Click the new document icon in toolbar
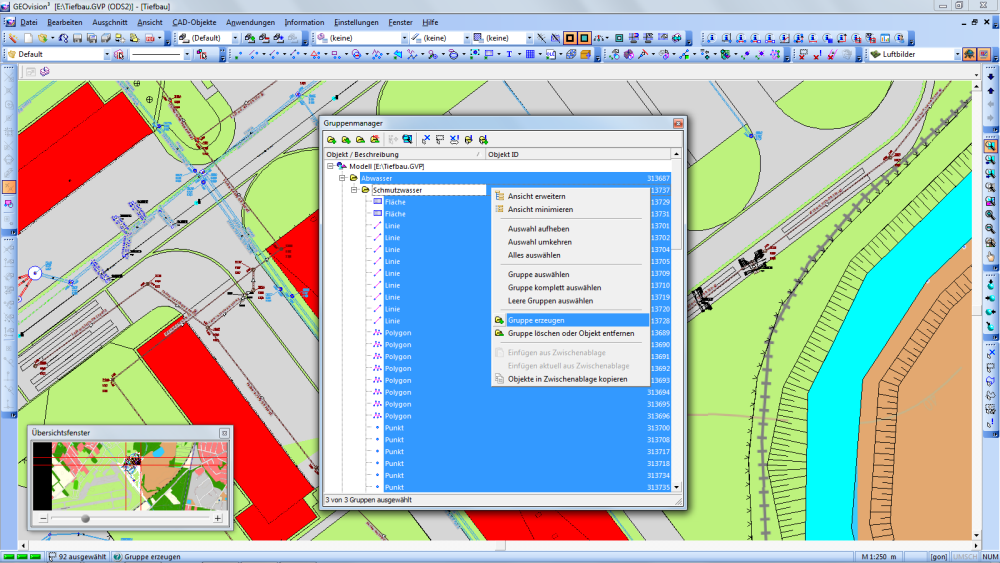 [29, 38]
